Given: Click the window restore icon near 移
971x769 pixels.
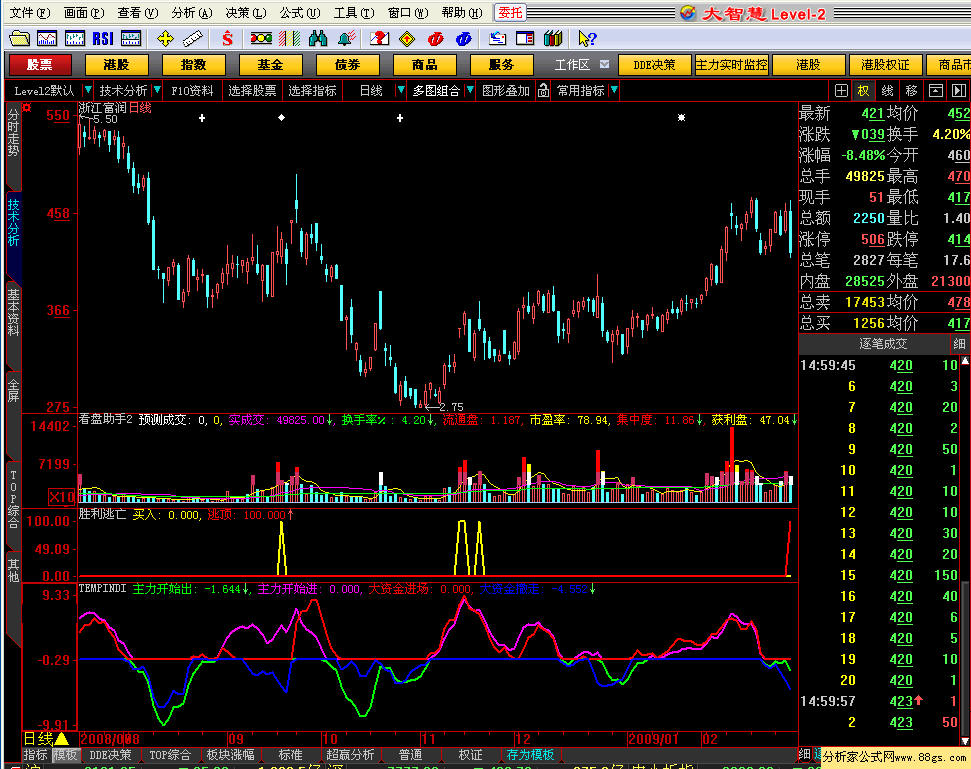Looking at the screenshot, I should point(936,90).
